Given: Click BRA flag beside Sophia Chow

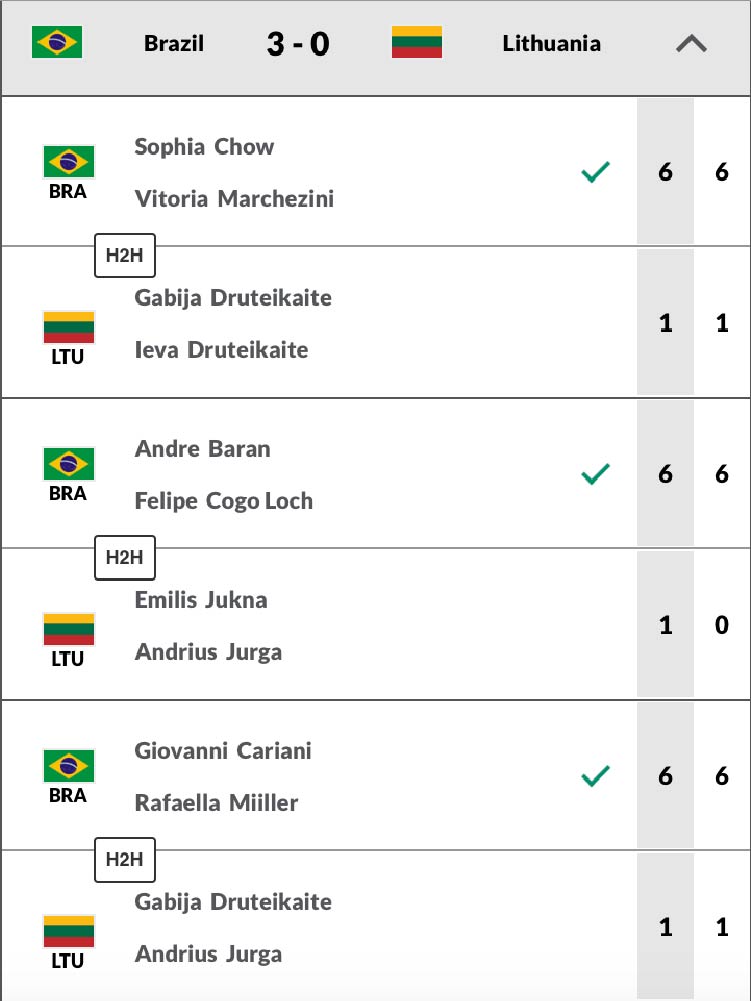Looking at the screenshot, I should click(68, 161).
